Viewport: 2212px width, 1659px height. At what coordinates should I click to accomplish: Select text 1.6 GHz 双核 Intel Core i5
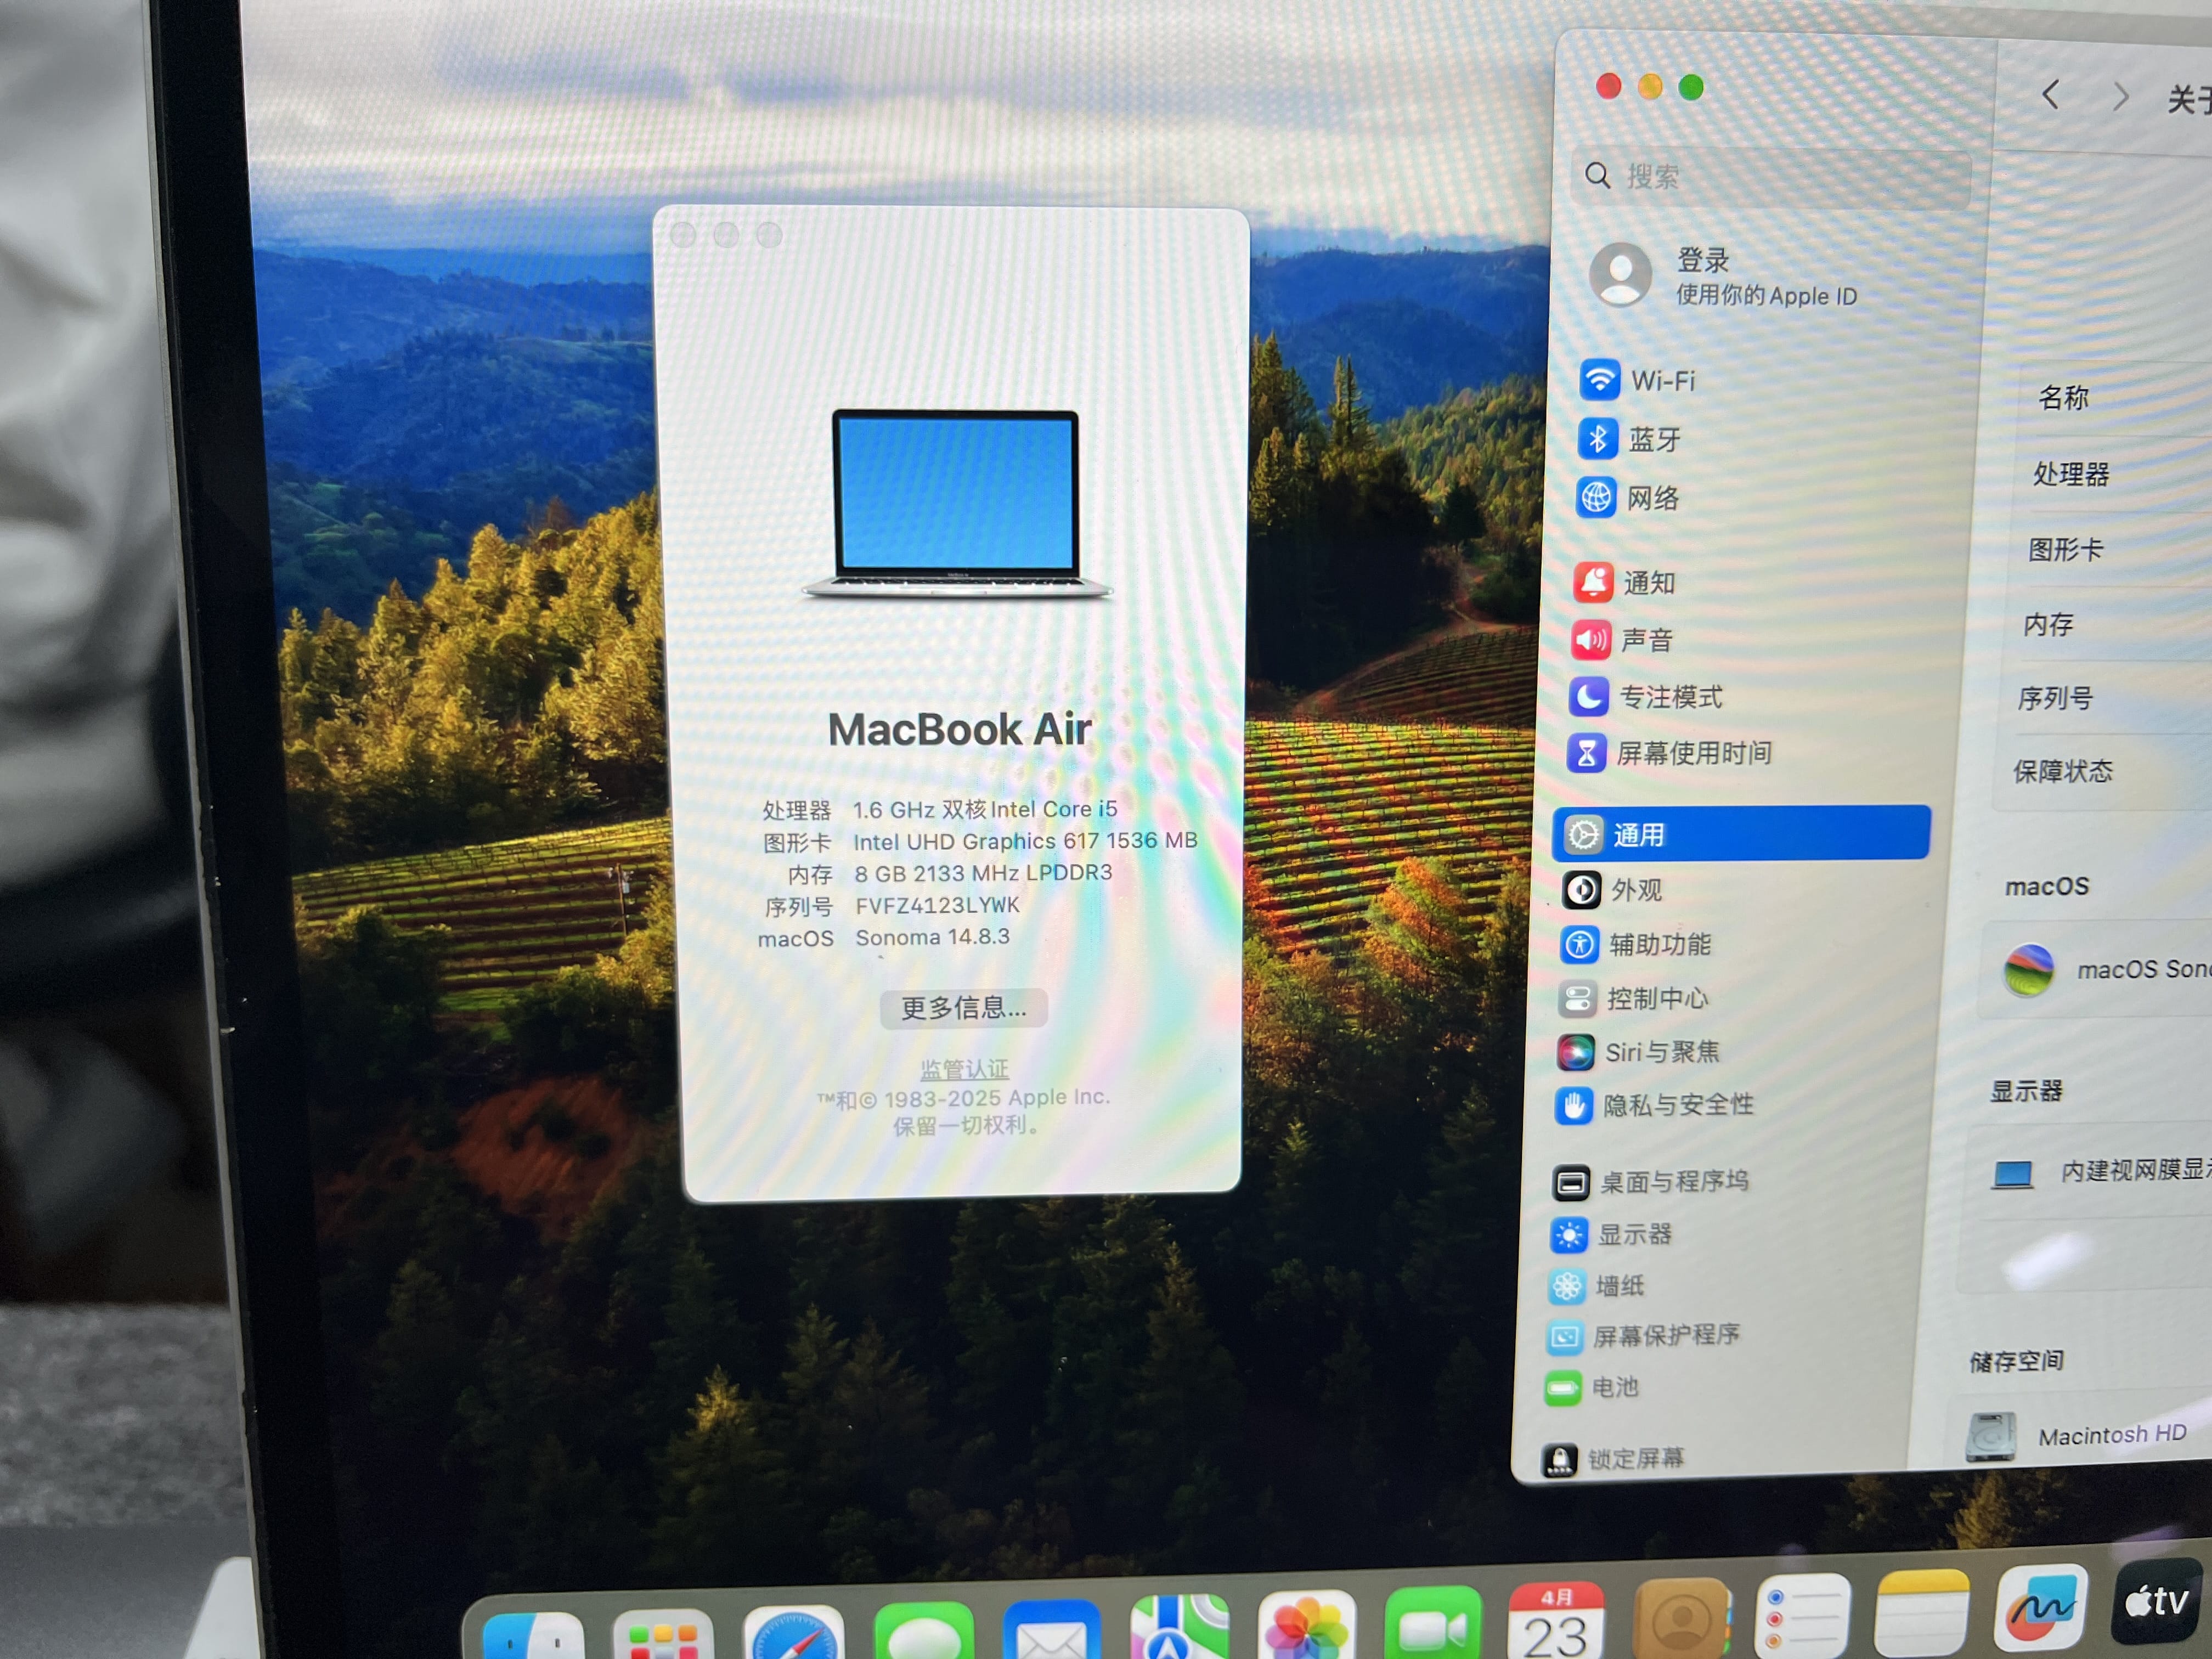(x=985, y=809)
